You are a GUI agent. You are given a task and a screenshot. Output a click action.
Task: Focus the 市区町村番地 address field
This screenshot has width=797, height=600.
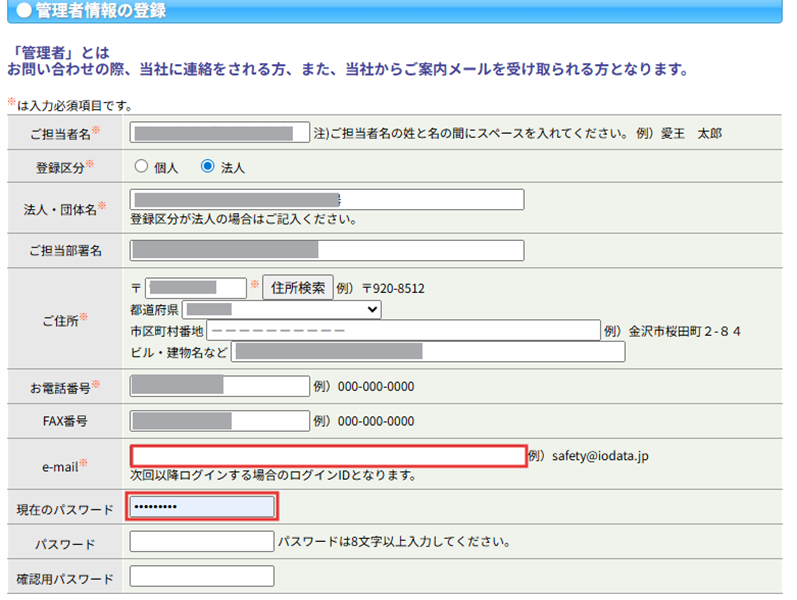[403, 330]
